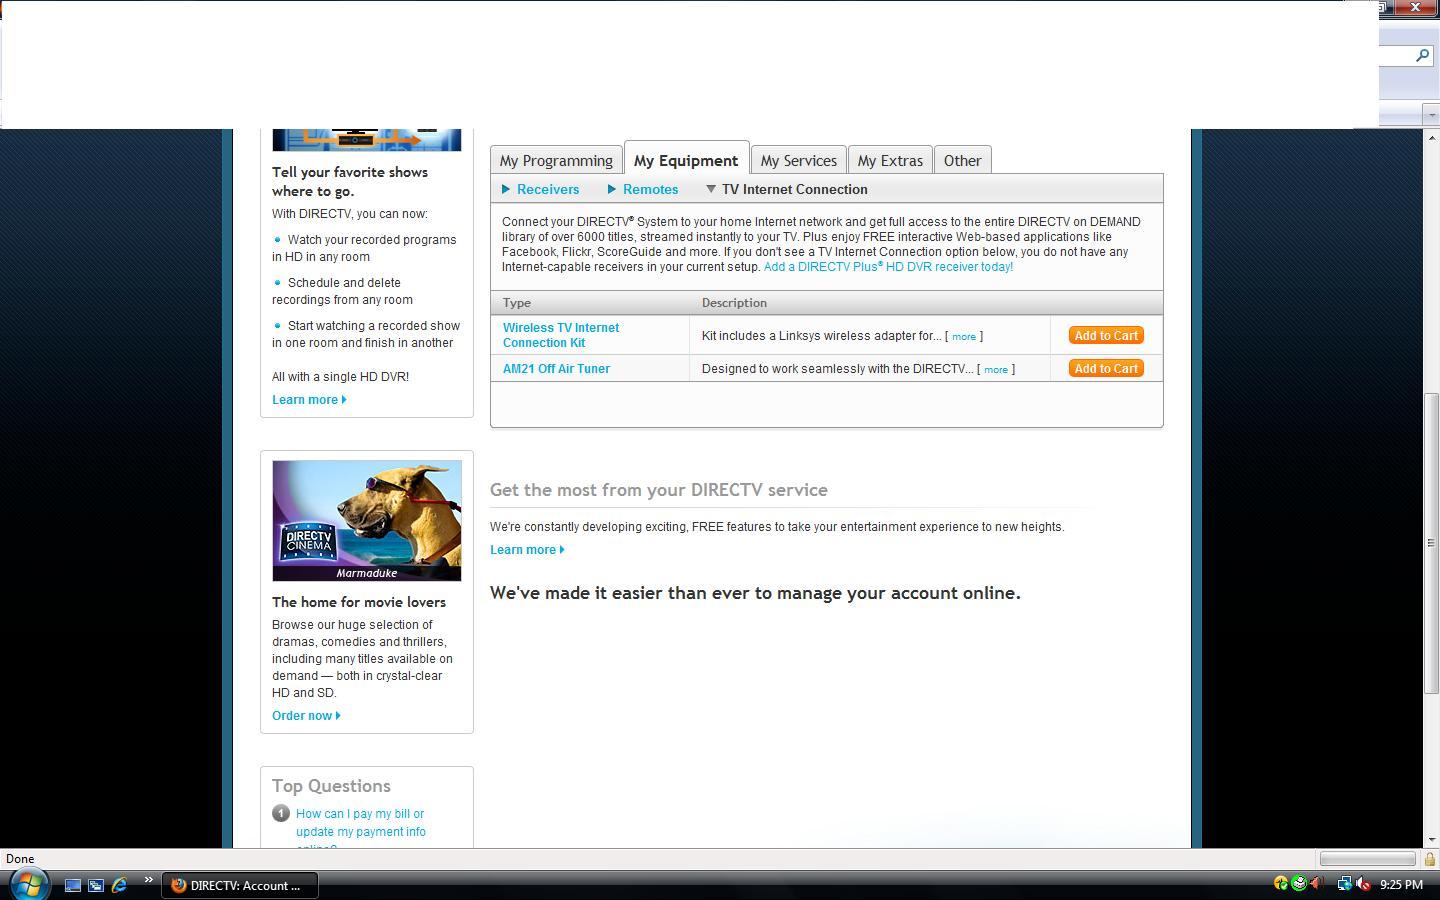Click Learn more under Get the most heading
Screen dimensions: 1440x900
tap(527, 550)
